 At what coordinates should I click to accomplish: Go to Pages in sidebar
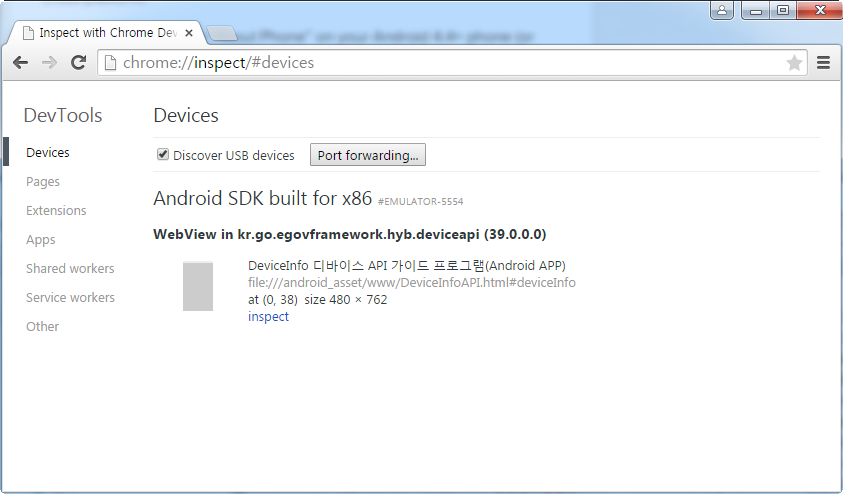coord(43,182)
